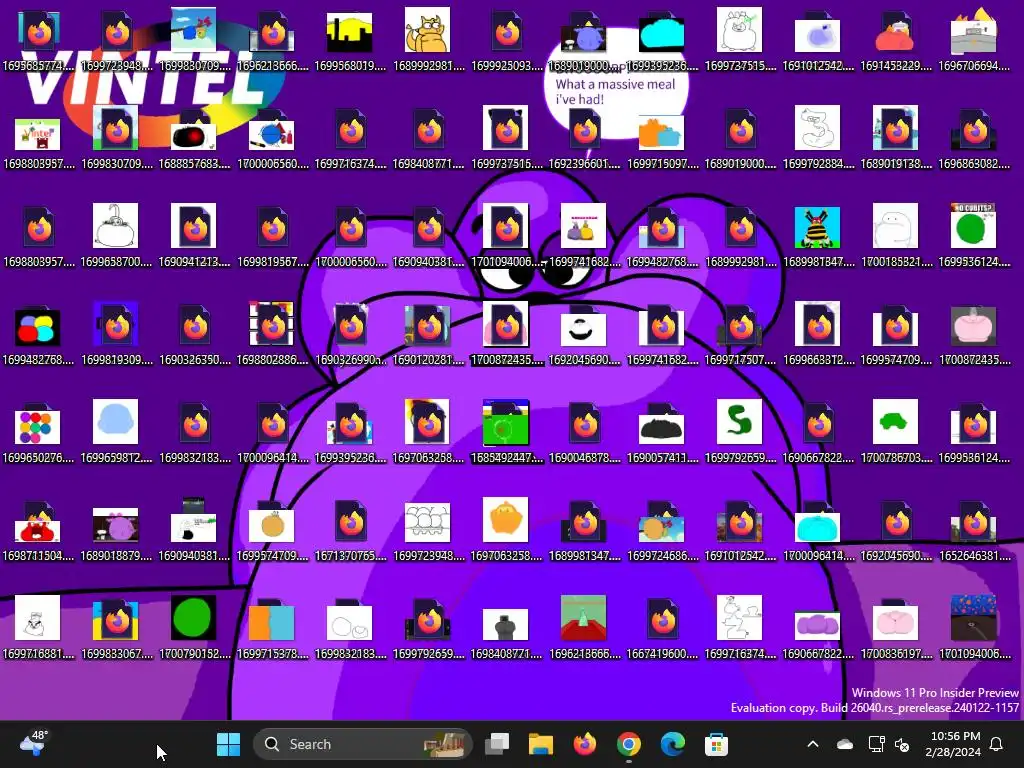The image size is (1024, 768).
Task: Open the weather widget showing 48°
Action: pos(33,743)
